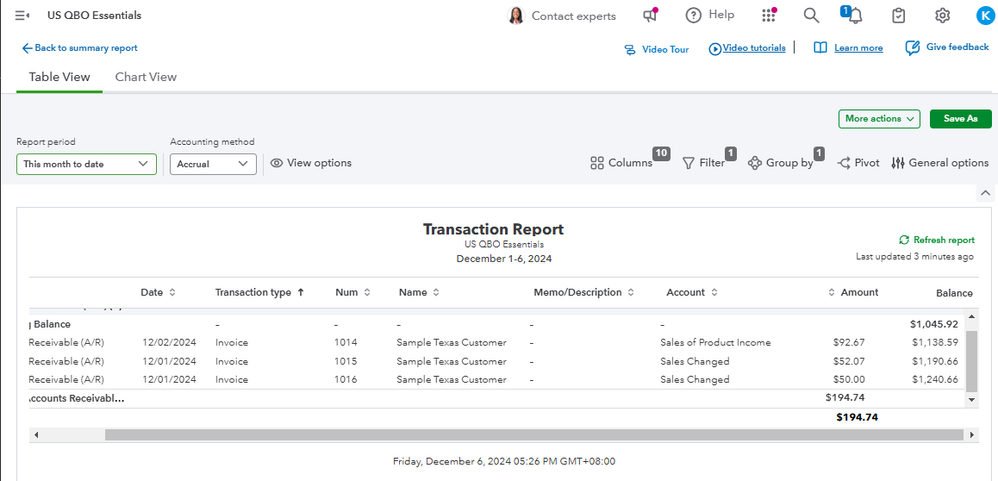The height and width of the screenshot is (481, 998).
Task: Open the More actions dropdown
Action: pos(879,119)
